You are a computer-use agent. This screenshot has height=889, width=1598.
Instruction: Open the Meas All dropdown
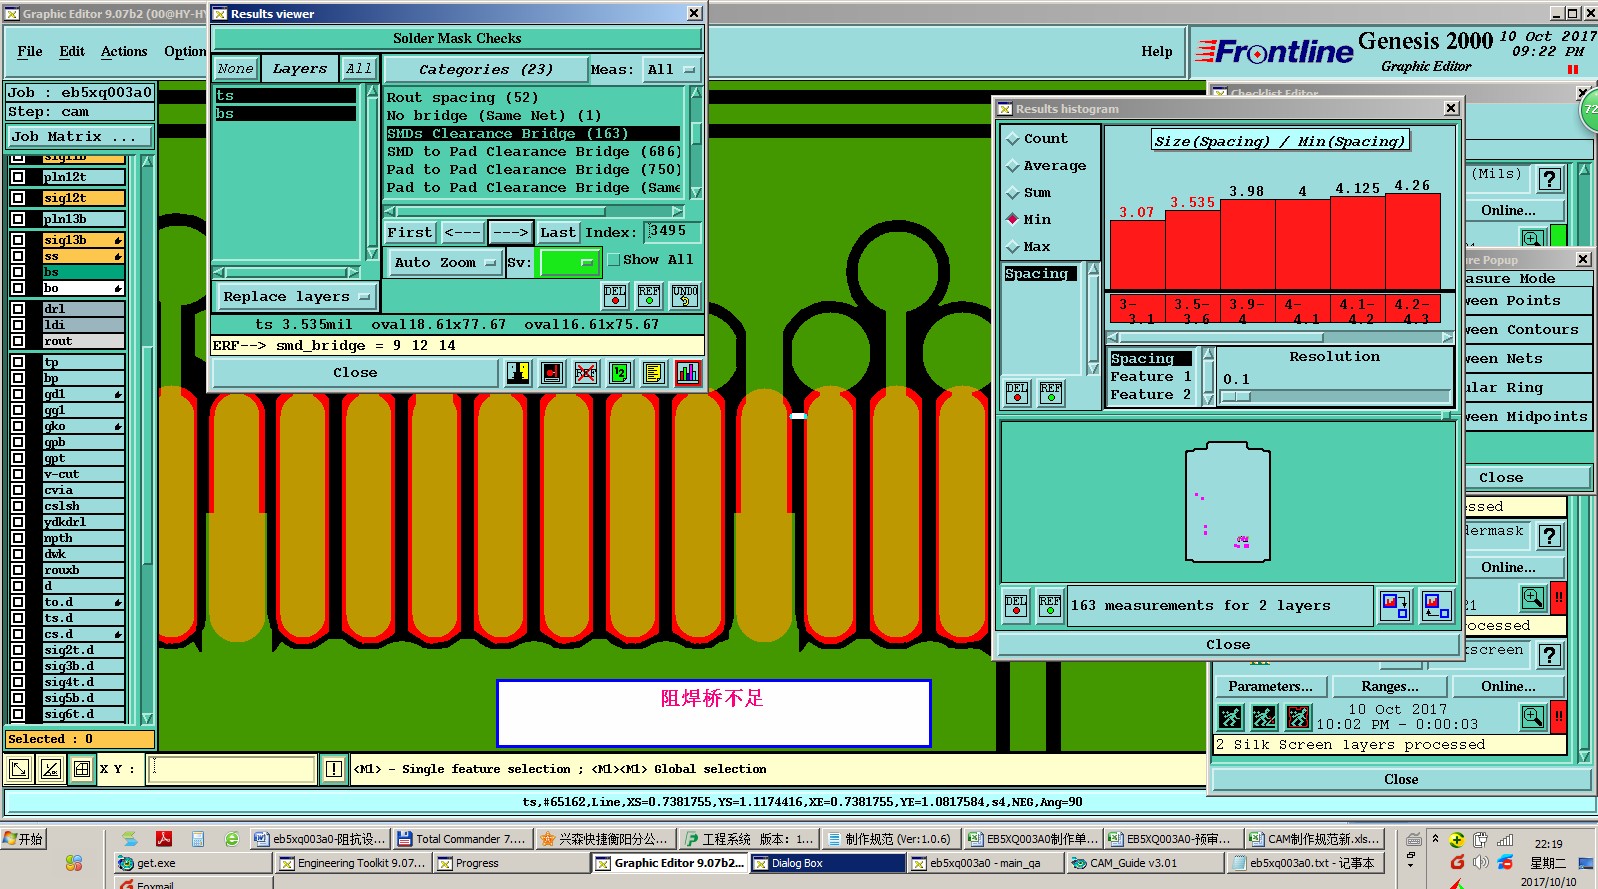click(x=670, y=70)
